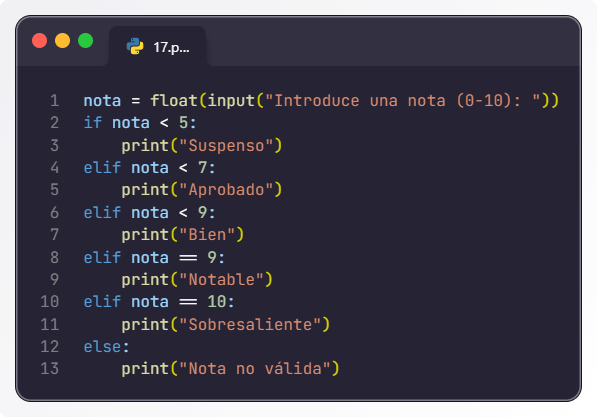Screen dimensions: 597x417
Task: Click the "Notable" string literal
Action: [222, 280]
